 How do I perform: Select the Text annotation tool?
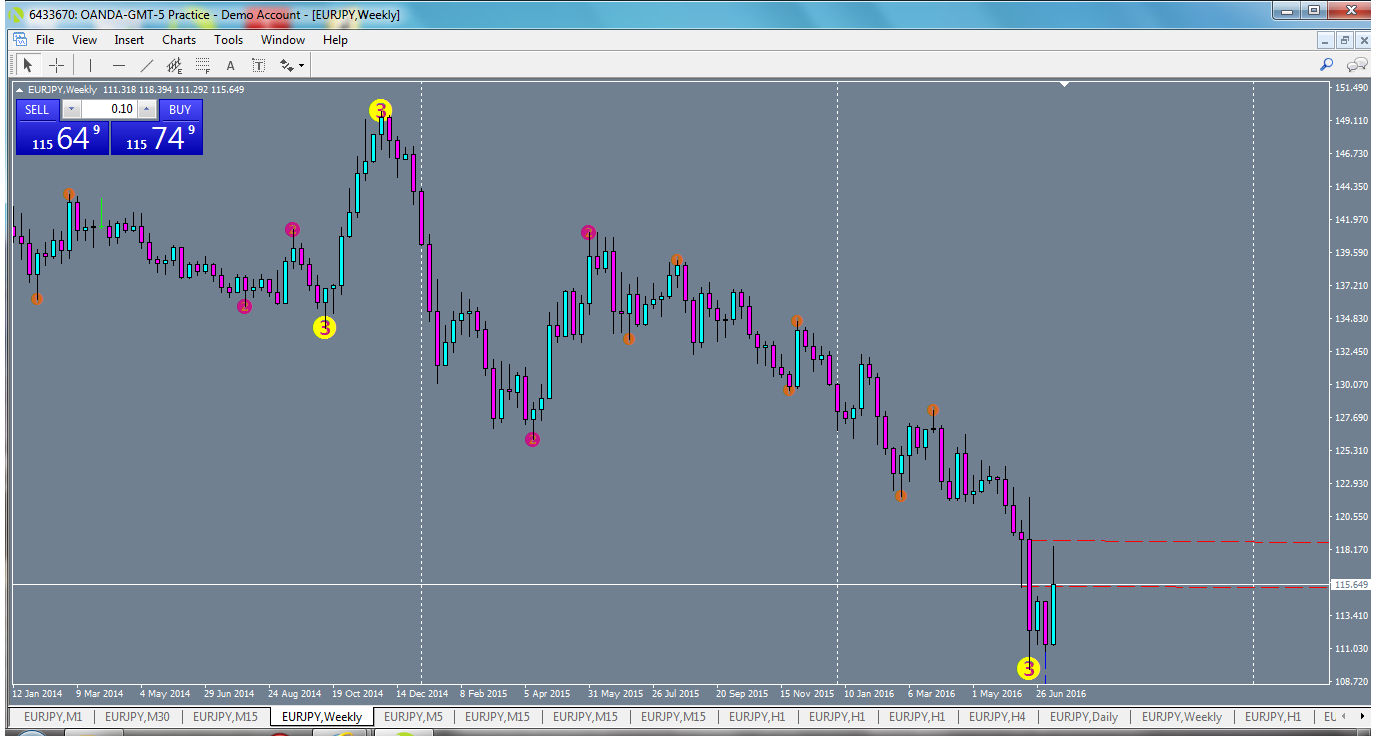(229, 64)
